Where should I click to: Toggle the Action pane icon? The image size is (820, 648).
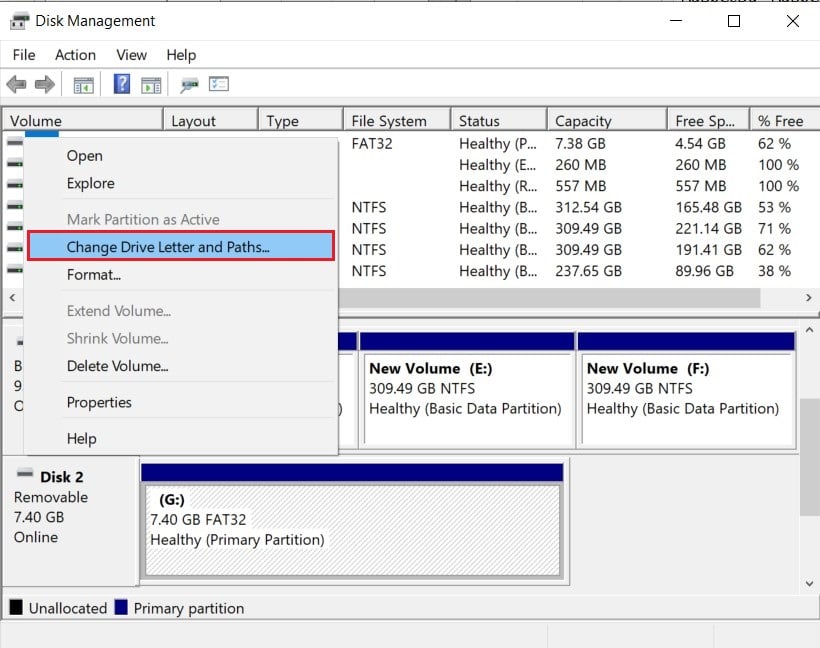coord(151,84)
